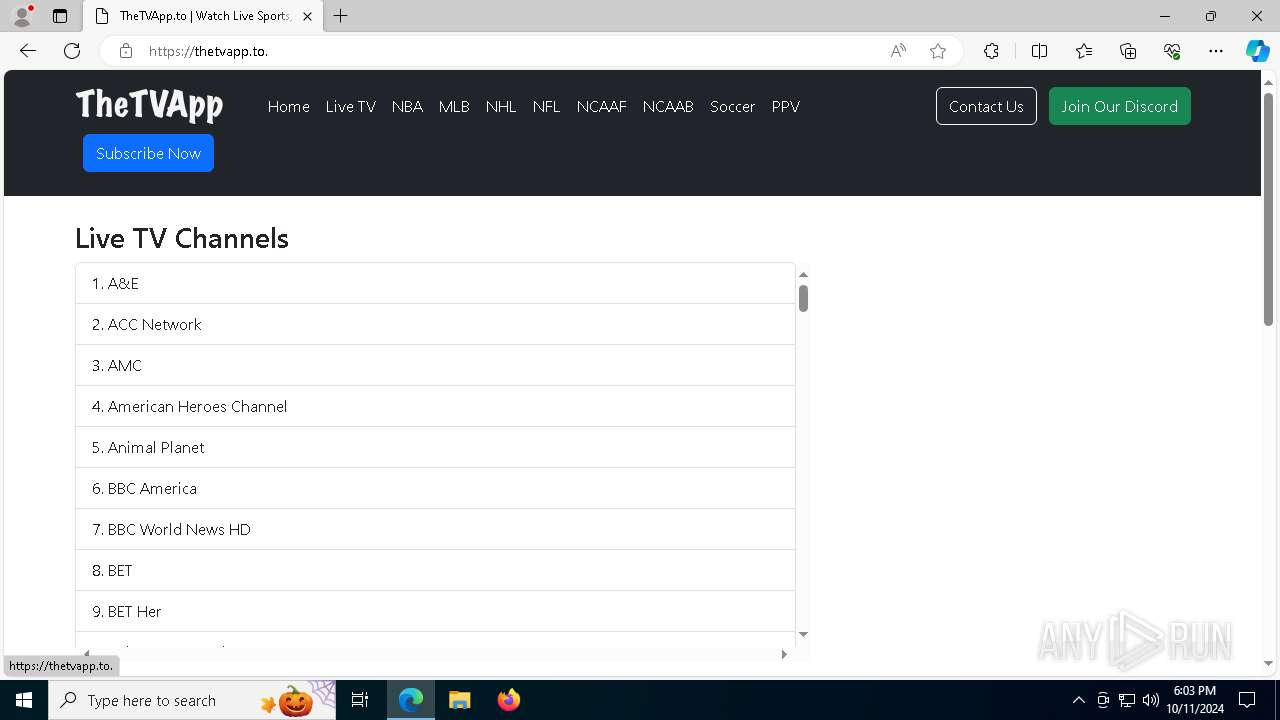Open NFL nav item
1280x720 pixels.
coord(546,107)
